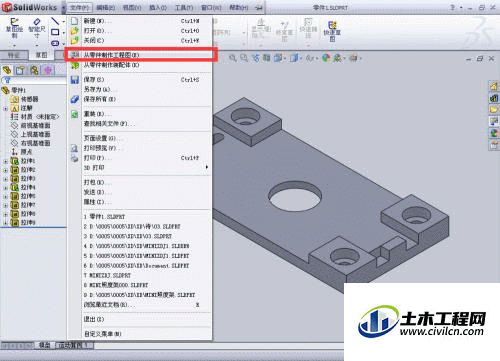Switch to the 草图 sketch tab
500x361 pixels.
(41, 55)
